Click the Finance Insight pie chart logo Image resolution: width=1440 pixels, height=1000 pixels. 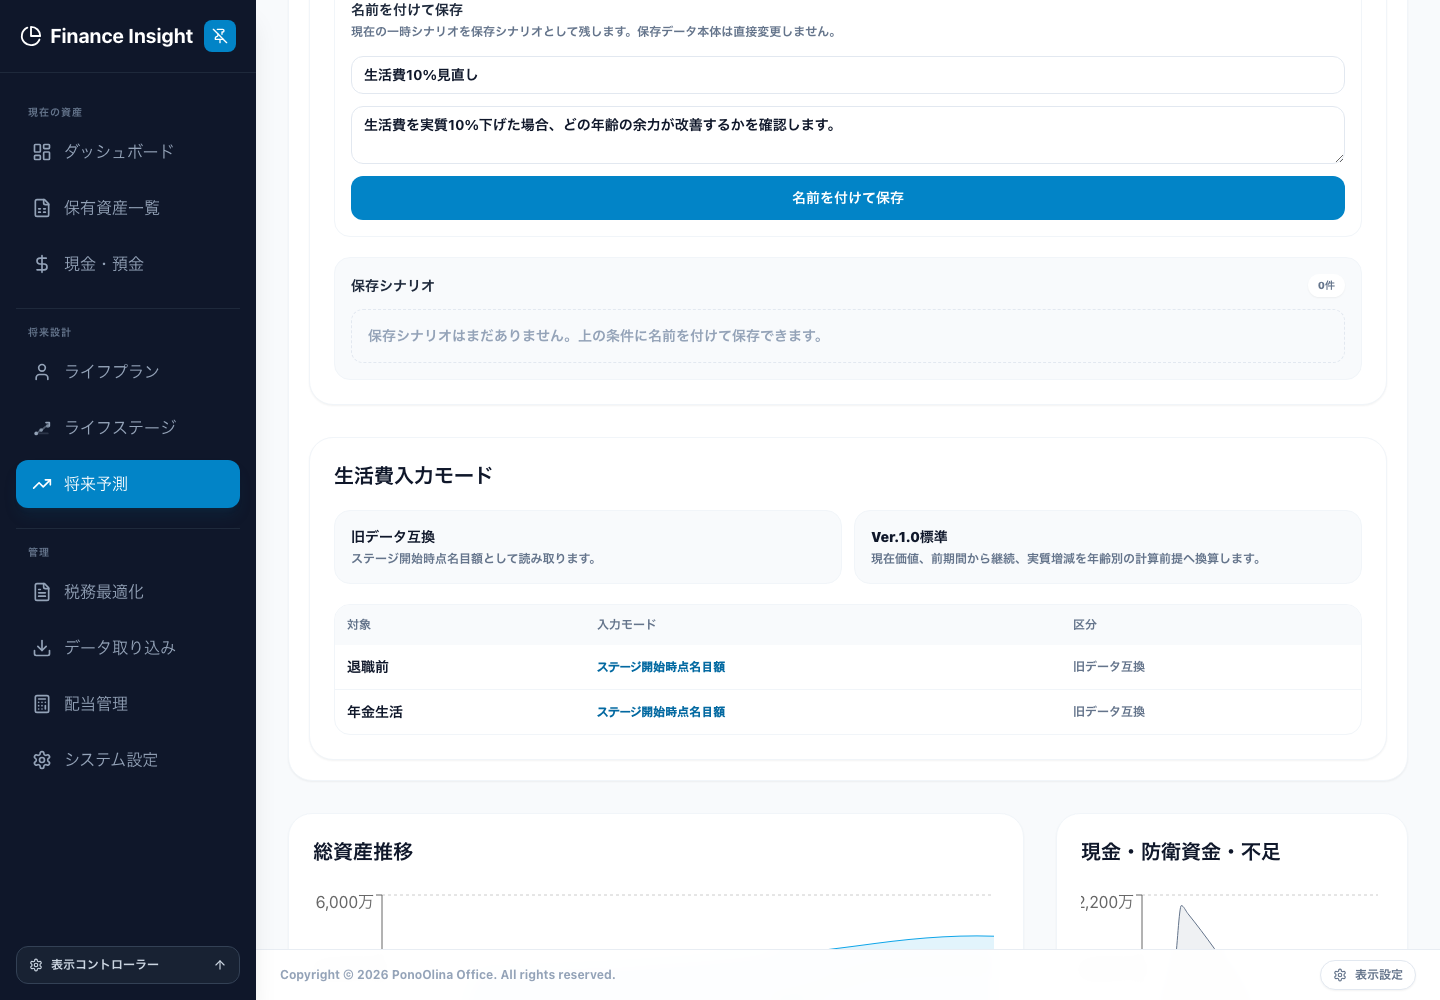coord(31,36)
